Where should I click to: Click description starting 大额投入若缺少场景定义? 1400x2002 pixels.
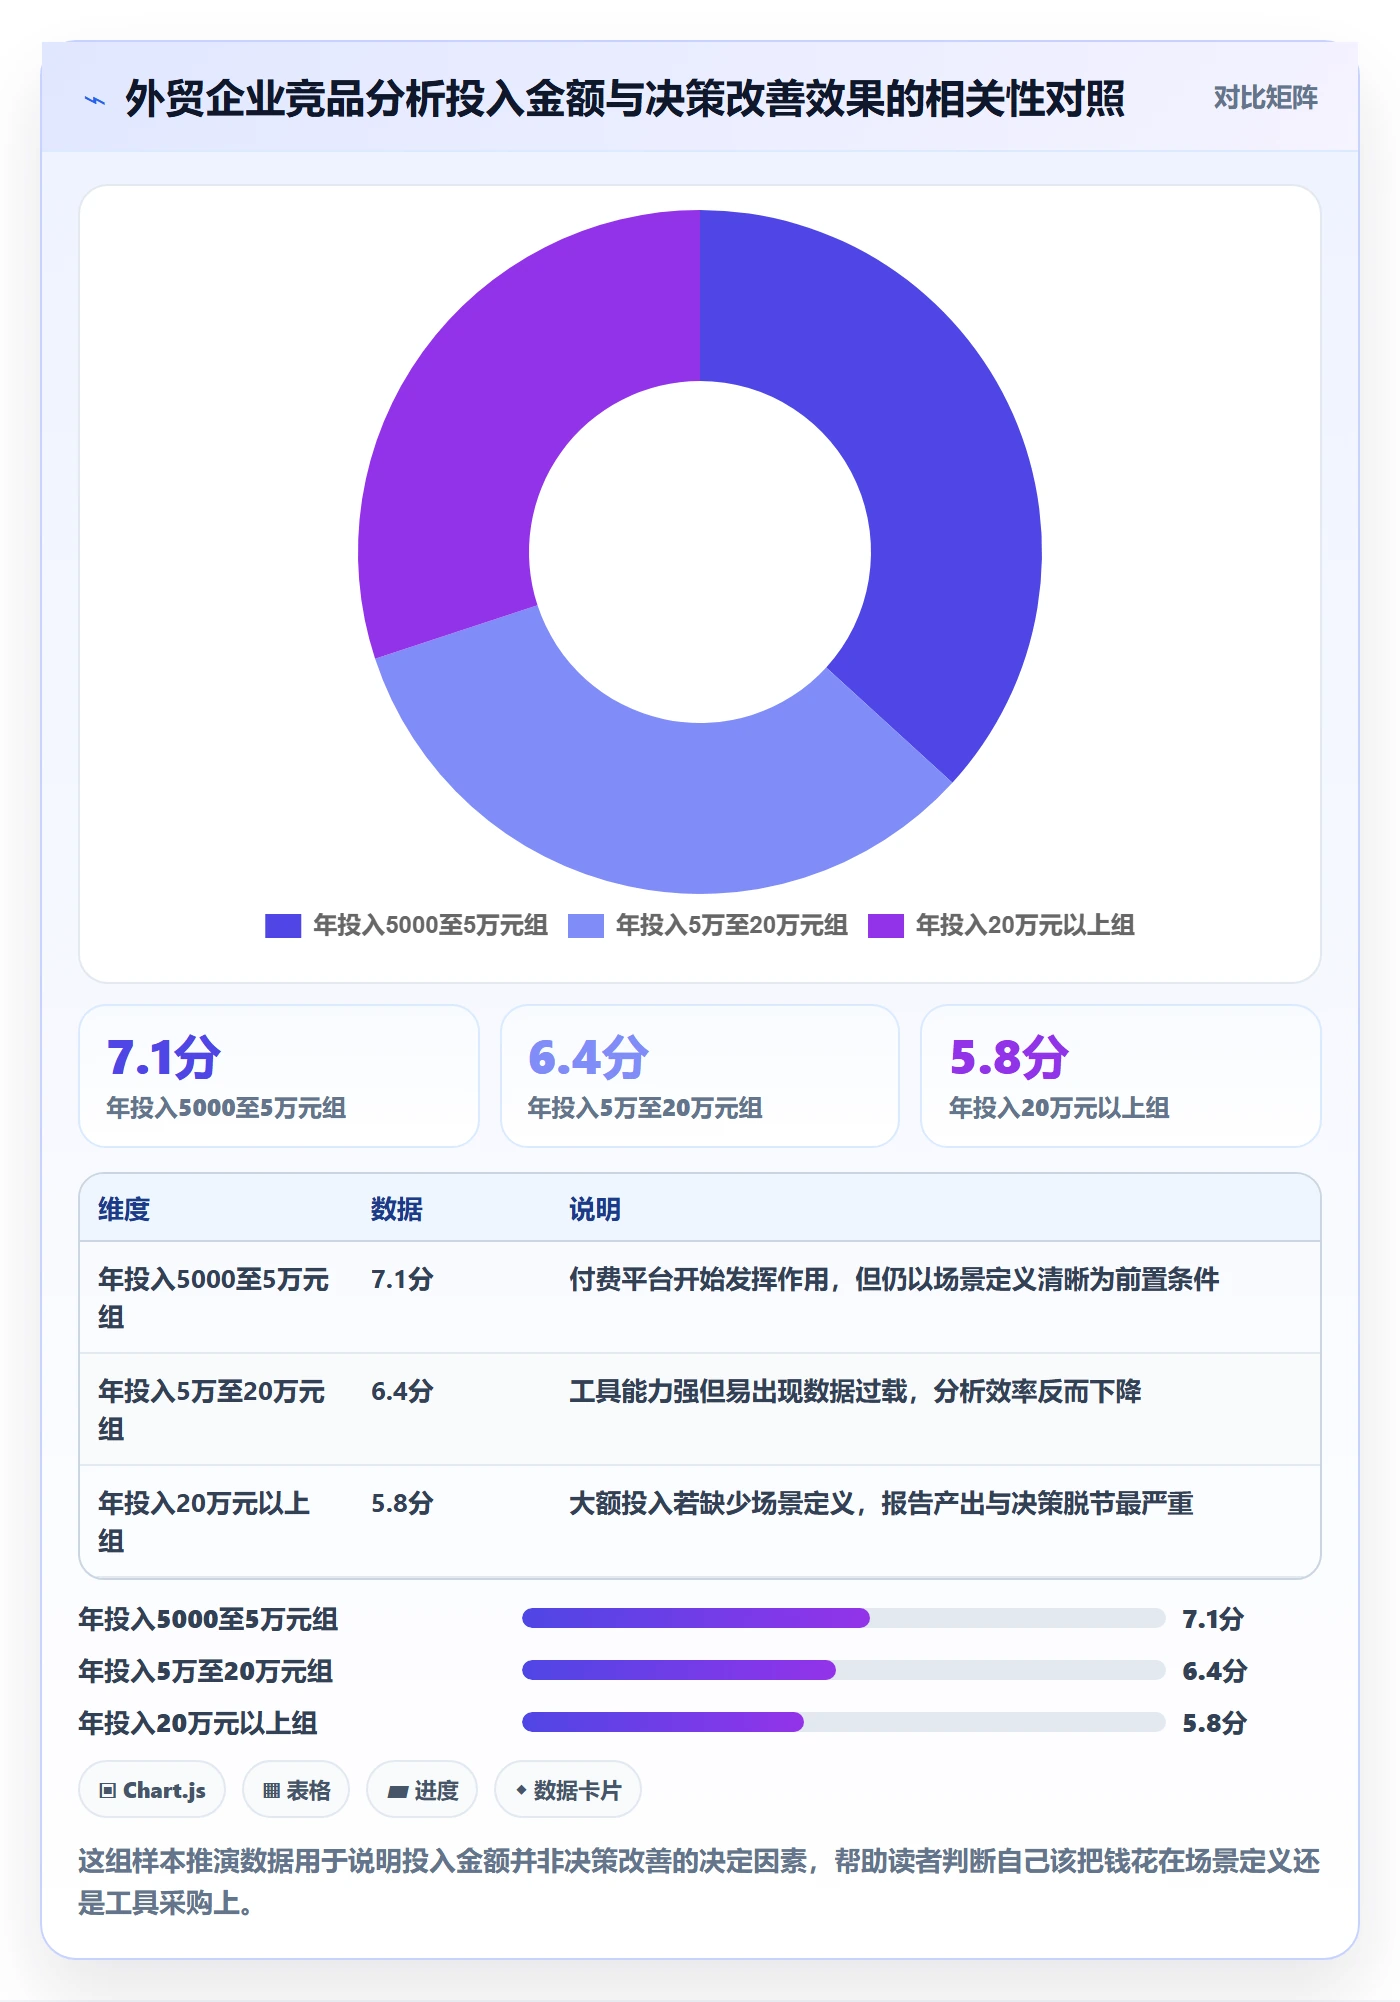[881, 1504]
